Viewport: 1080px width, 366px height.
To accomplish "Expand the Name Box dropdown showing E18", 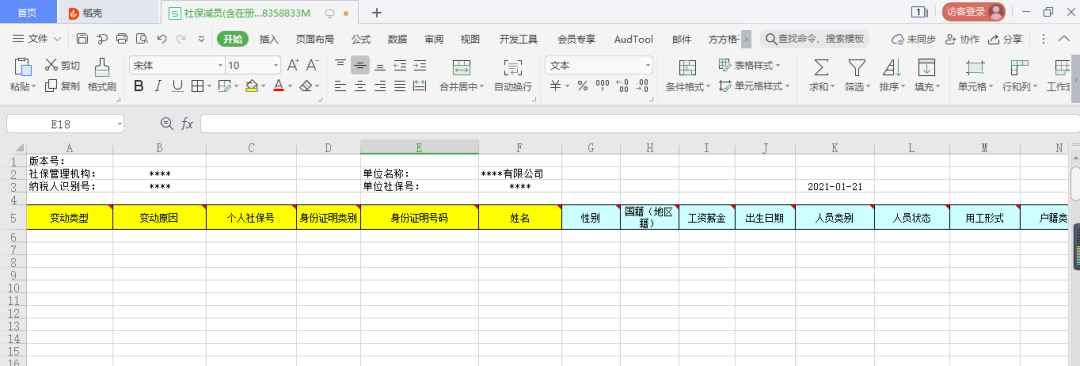I will [x=120, y=124].
